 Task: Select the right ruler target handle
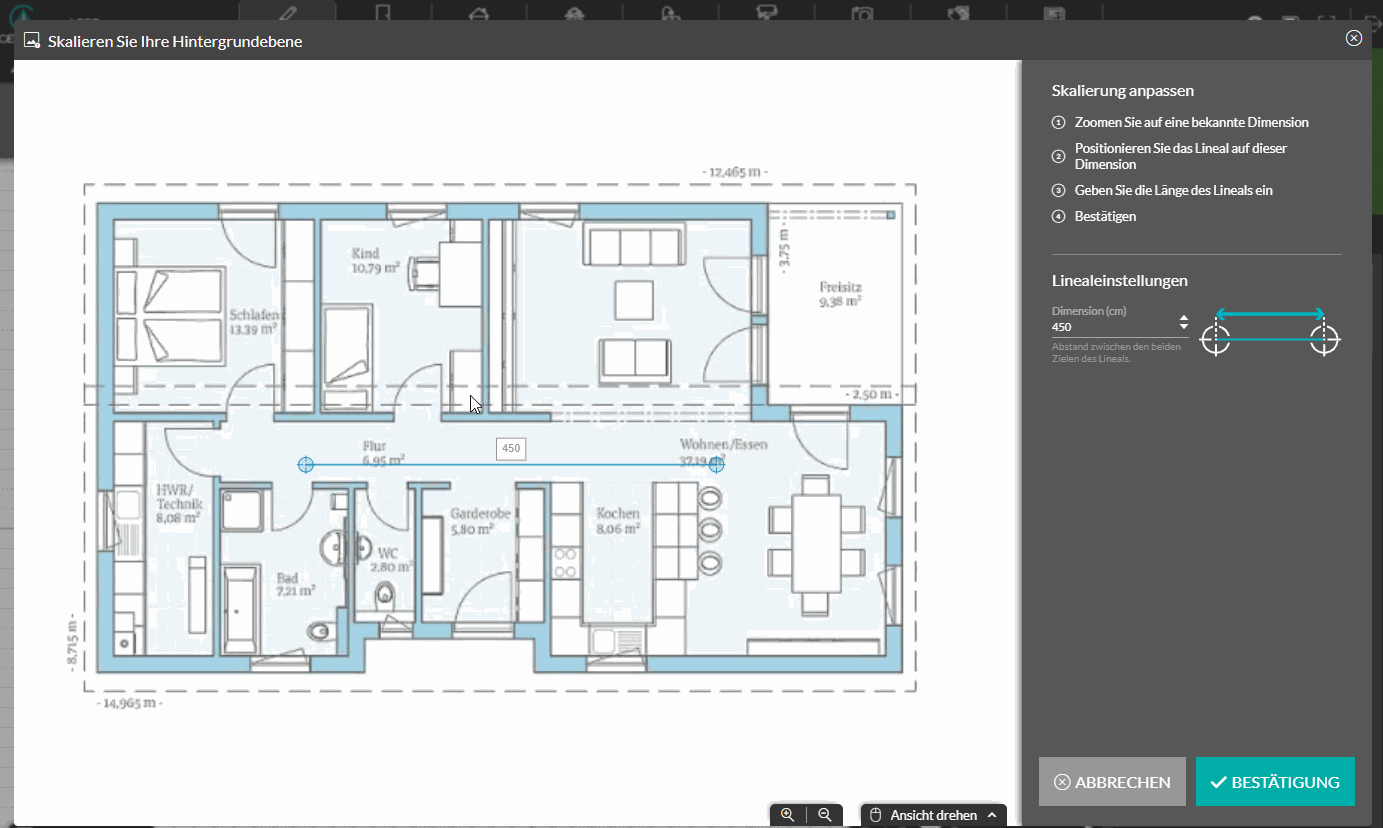coord(716,464)
